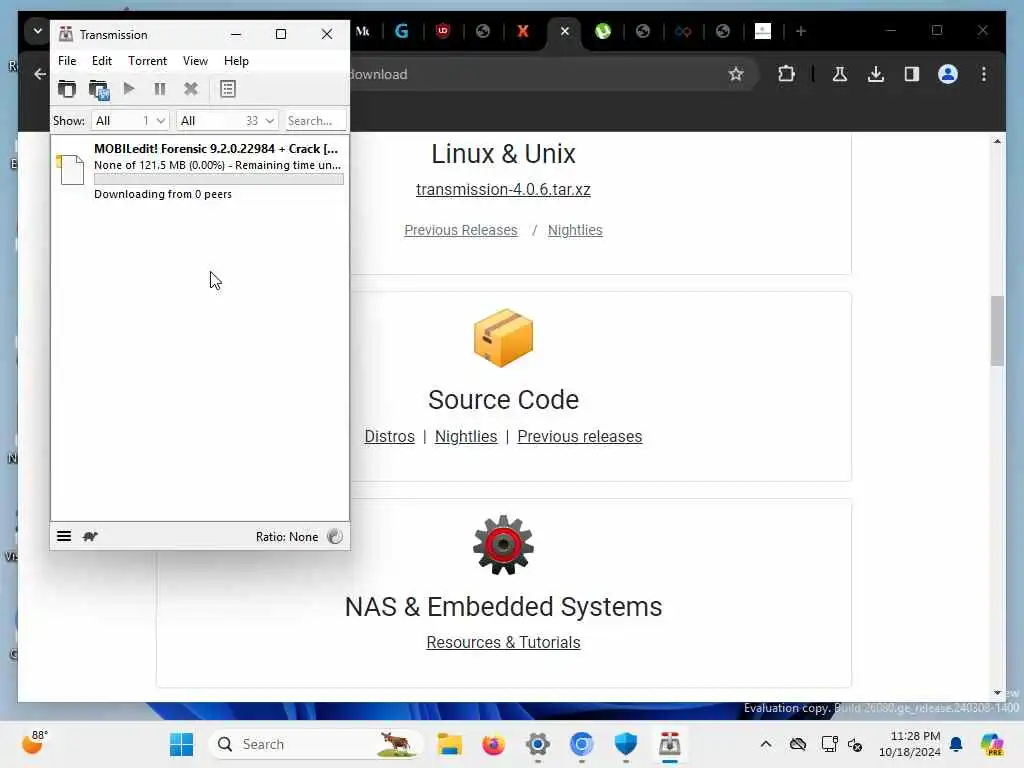Image resolution: width=1024 pixels, height=768 pixels.
Task: Click the torrent file icon in list
Action: (71, 170)
